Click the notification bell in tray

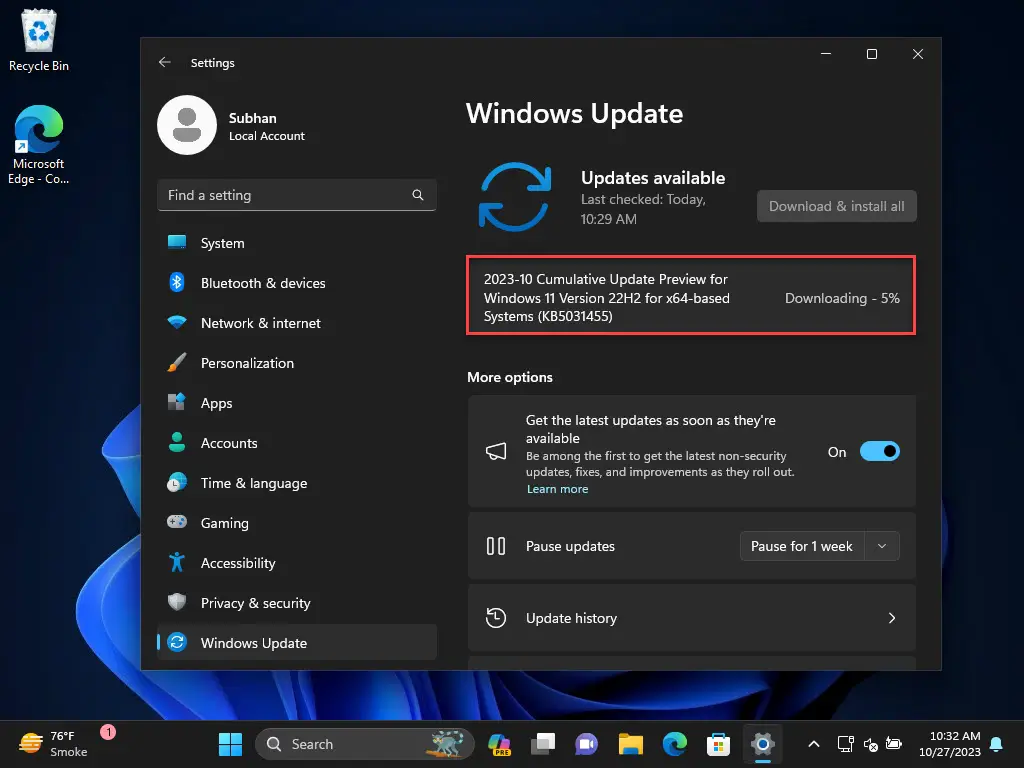pos(997,744)
